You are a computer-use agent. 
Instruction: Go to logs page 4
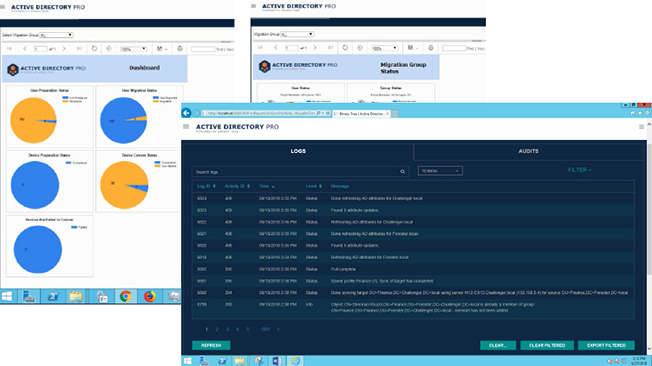[x=237, y=329]
